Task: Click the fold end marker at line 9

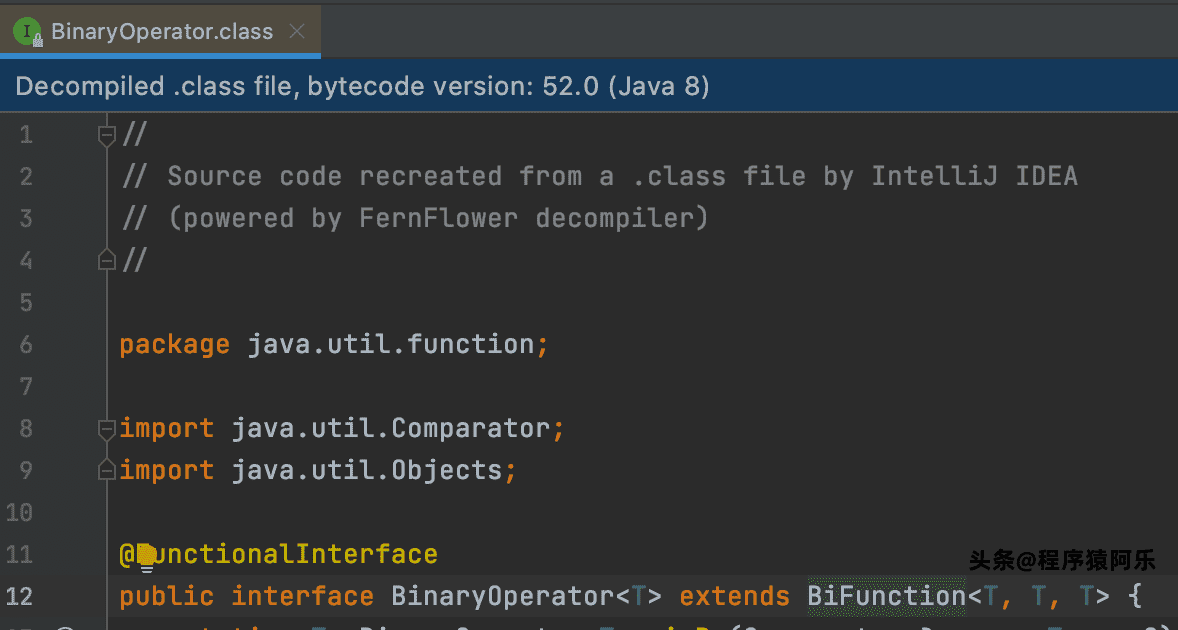Action: click(x=107, y=470)
